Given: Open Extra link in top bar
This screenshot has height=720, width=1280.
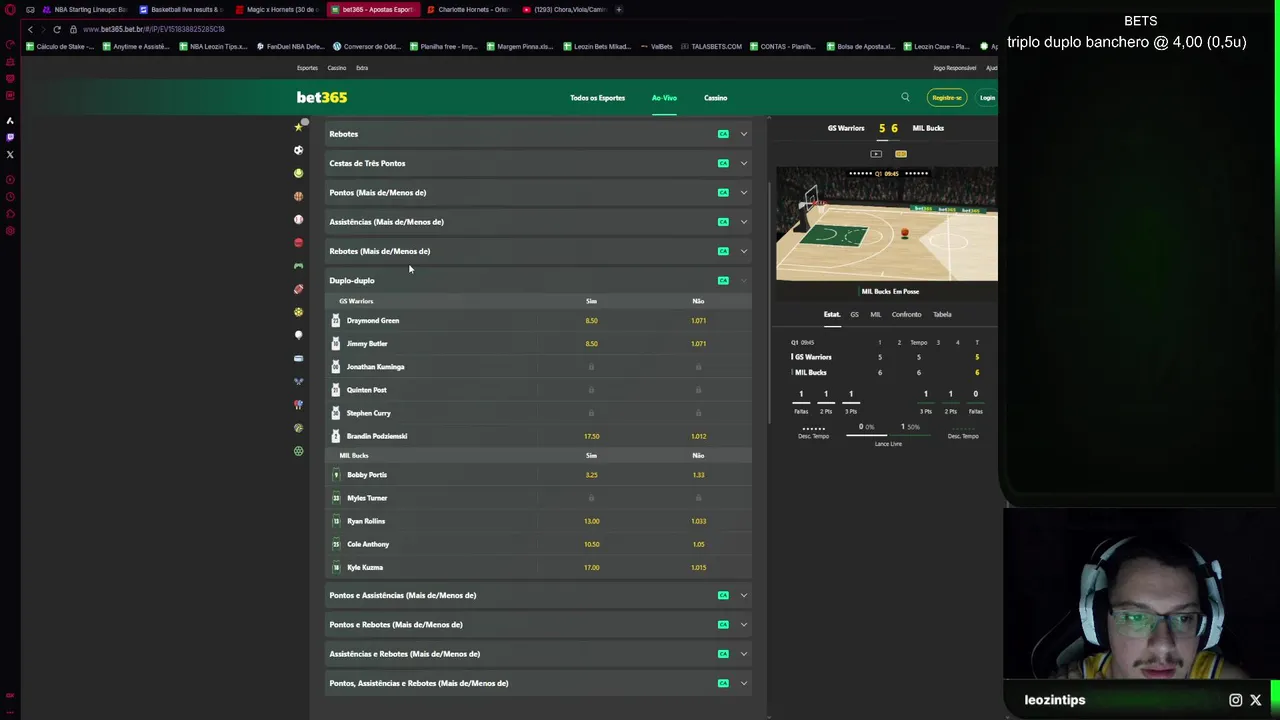Looking at the screenshot, I should [x=362, y=68].
